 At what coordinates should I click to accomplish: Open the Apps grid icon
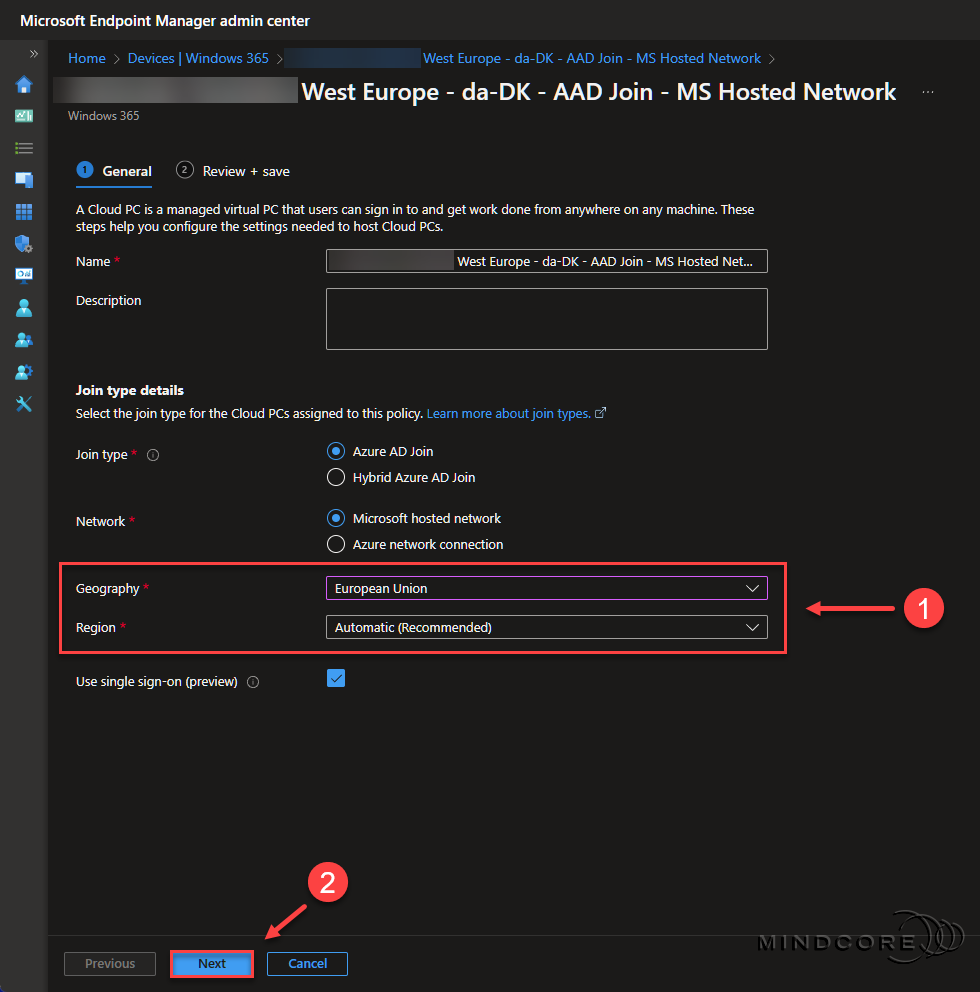tap(24, 212)
